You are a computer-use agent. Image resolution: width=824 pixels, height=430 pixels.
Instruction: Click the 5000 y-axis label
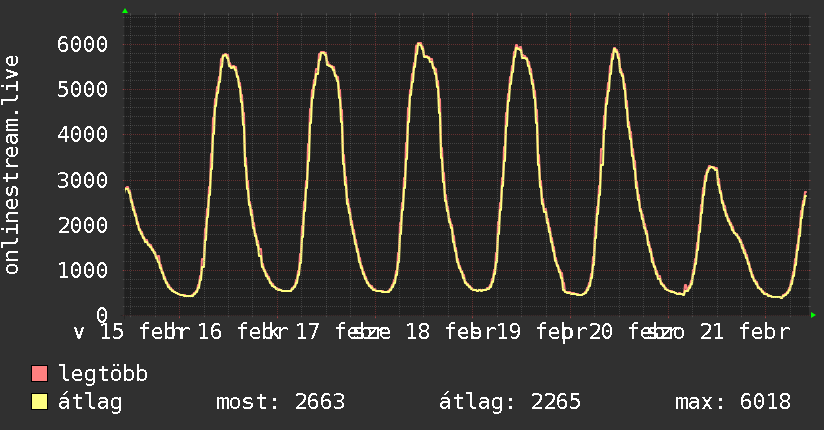coord(82,89)
